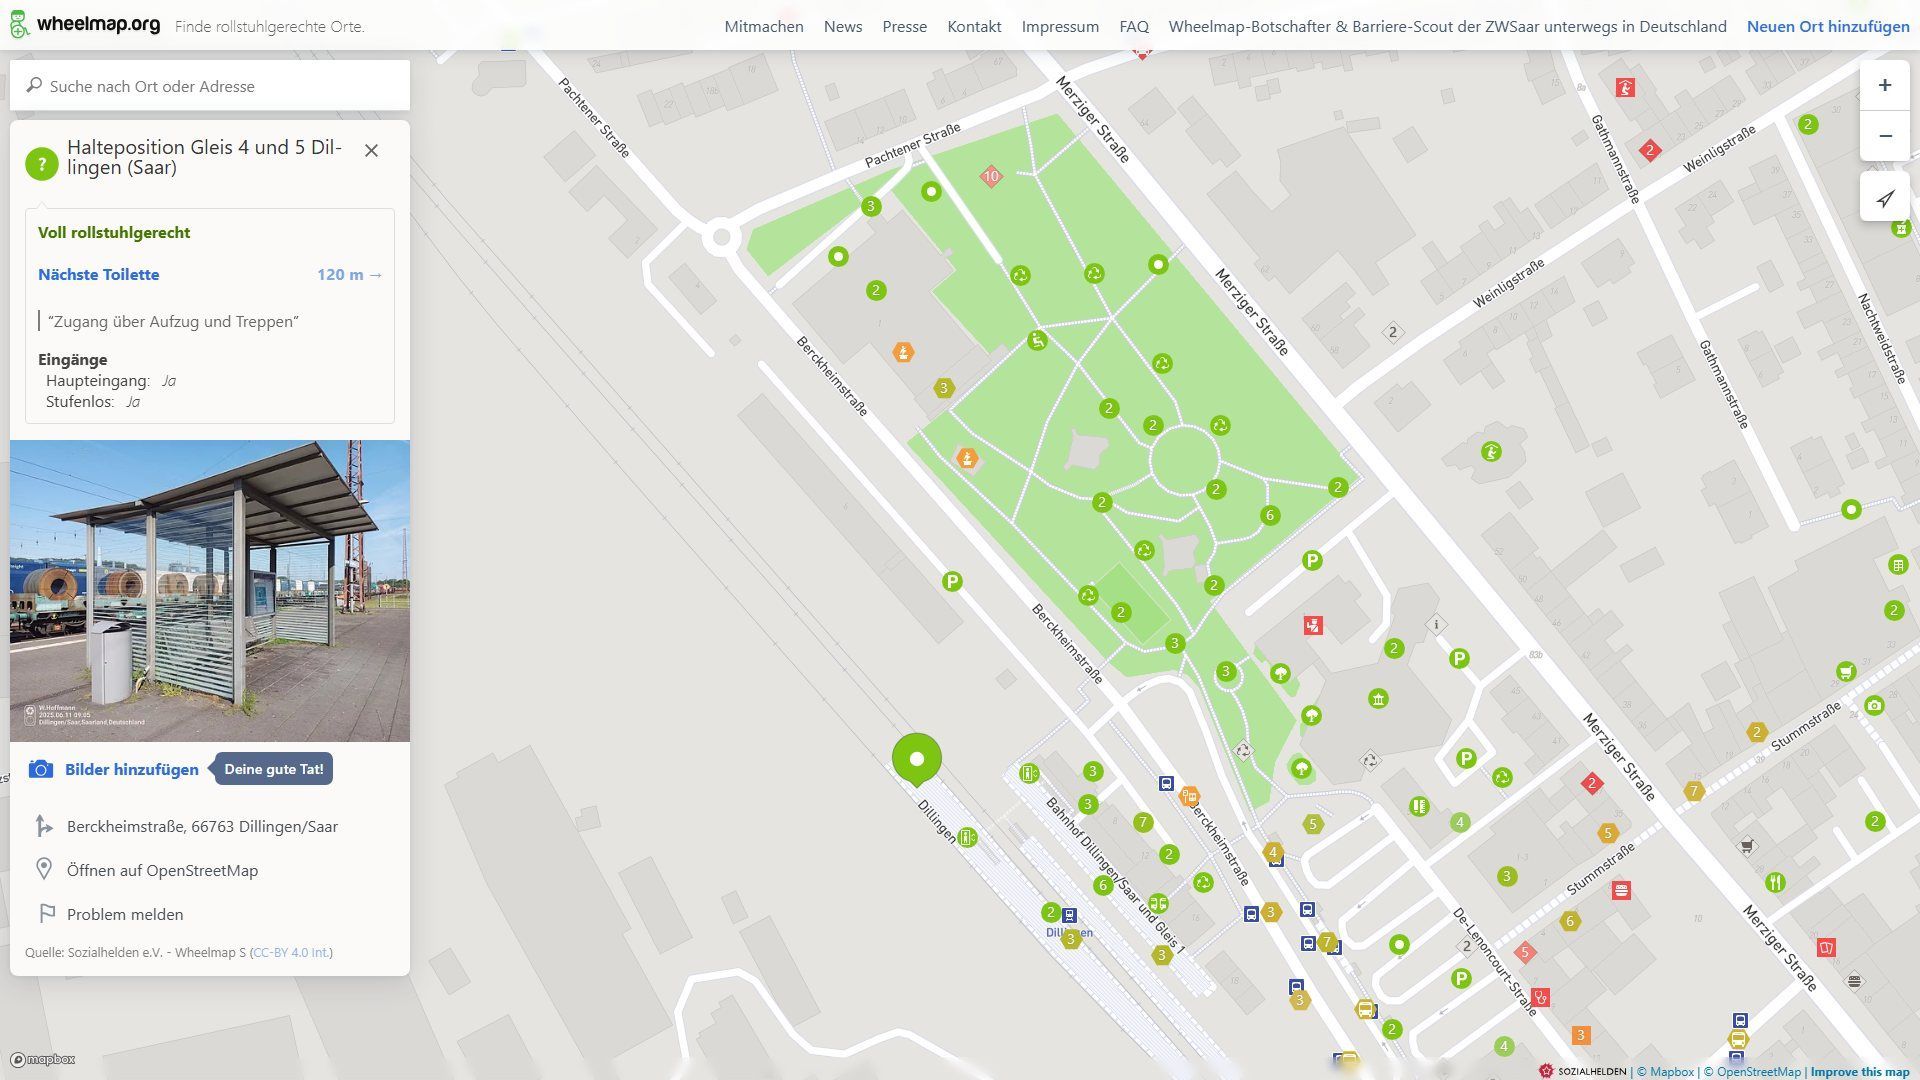Image resolution: width=1920 pixels, height=1080 pixels.
Task: Open the bus shelter photo thumbnail
Action: tap(210, 590)
